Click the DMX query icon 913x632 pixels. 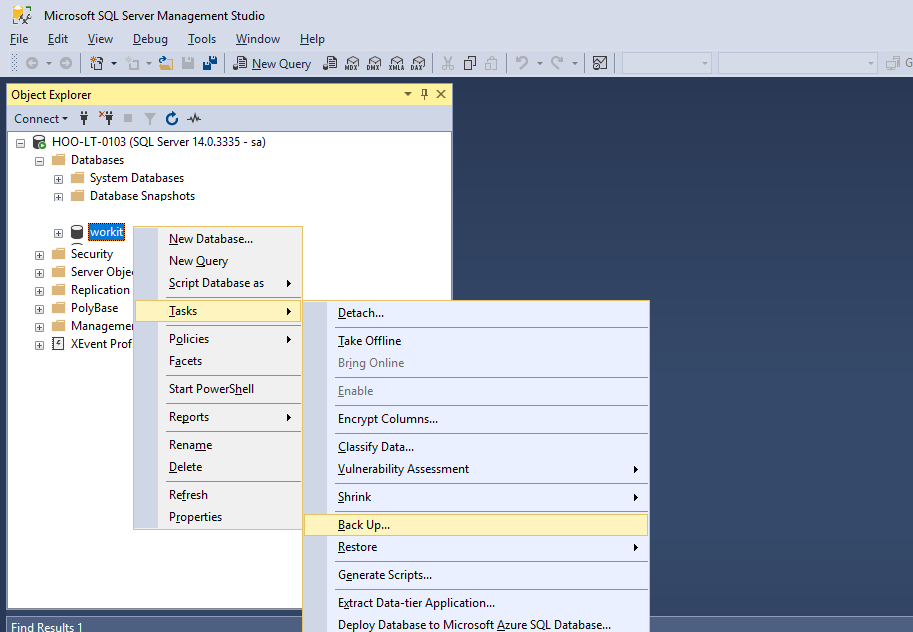click(374, 63)
